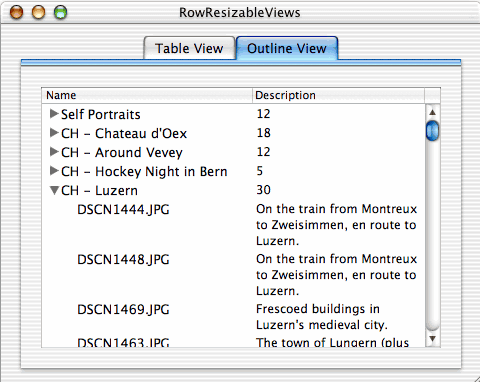This screenshot has width=480, height=382.
Task: Select the Self Portraits row label
Action: pyautogui.click(x=101, y=114)
